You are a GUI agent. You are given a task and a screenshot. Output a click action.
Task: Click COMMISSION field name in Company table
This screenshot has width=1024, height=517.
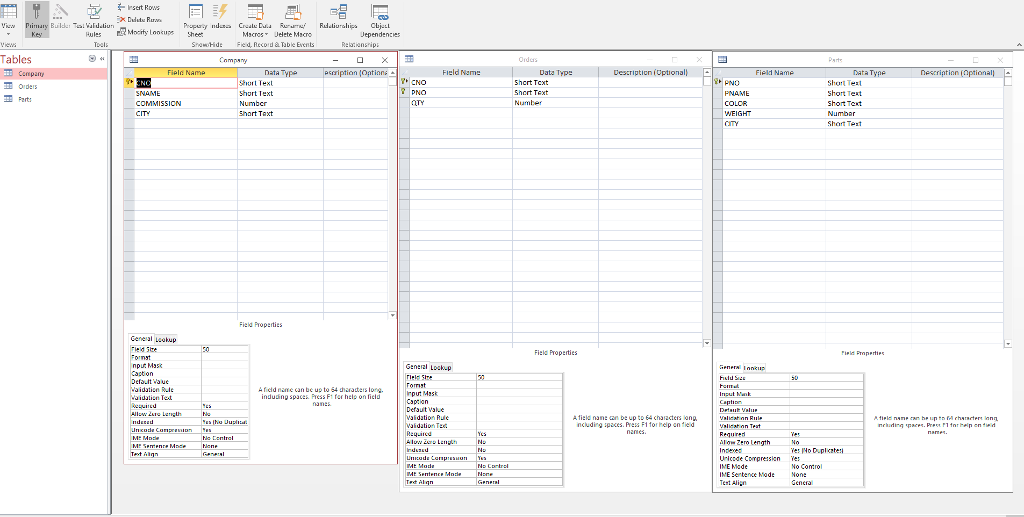(158, 103)
